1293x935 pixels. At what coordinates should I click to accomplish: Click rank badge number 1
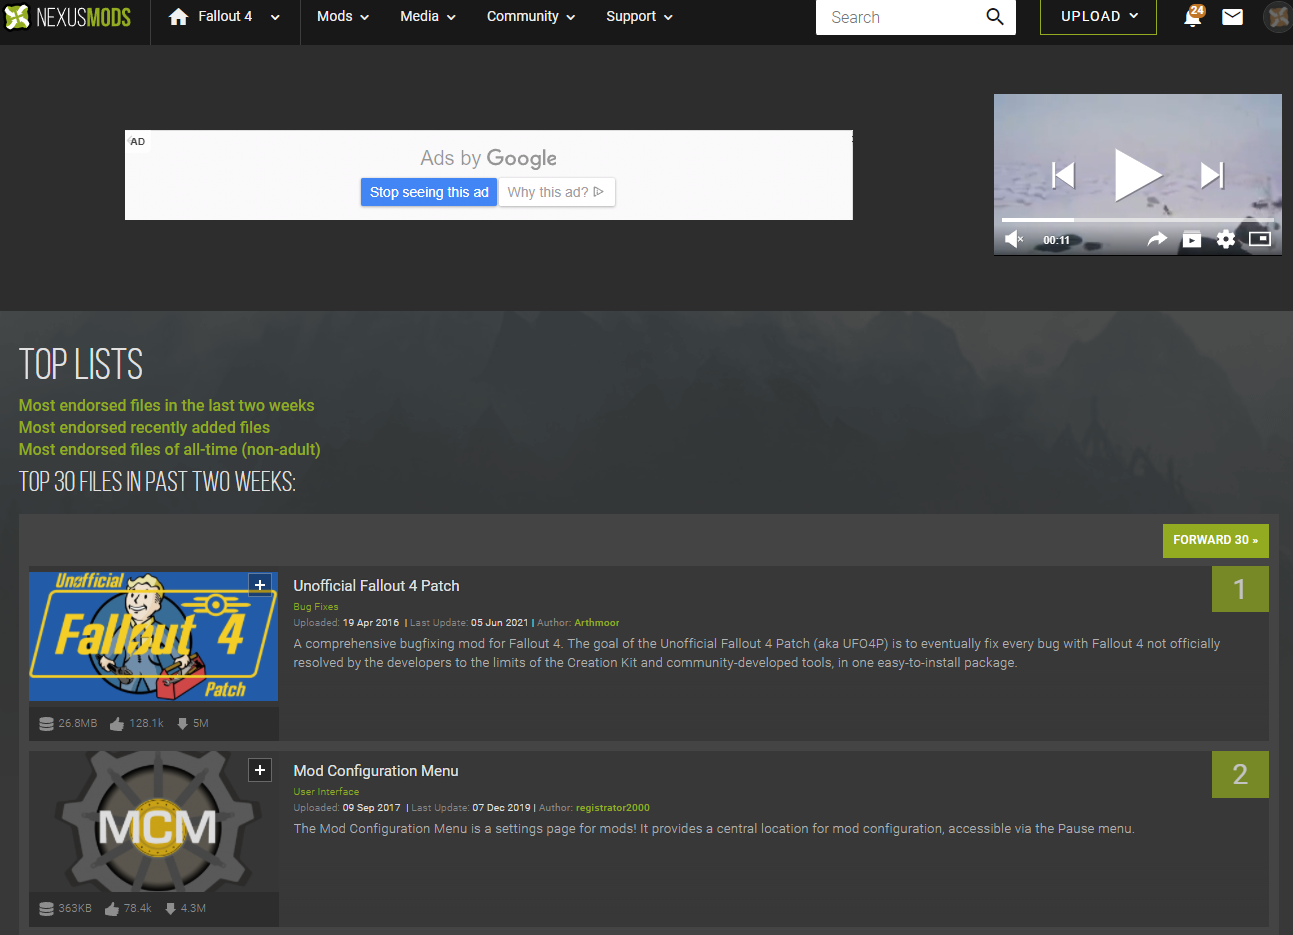[x=1240, y=589]
